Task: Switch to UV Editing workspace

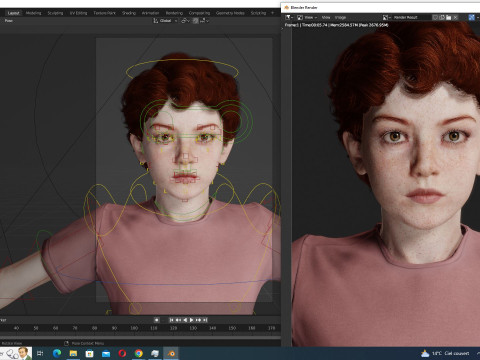Action: (x=78, y=13)
